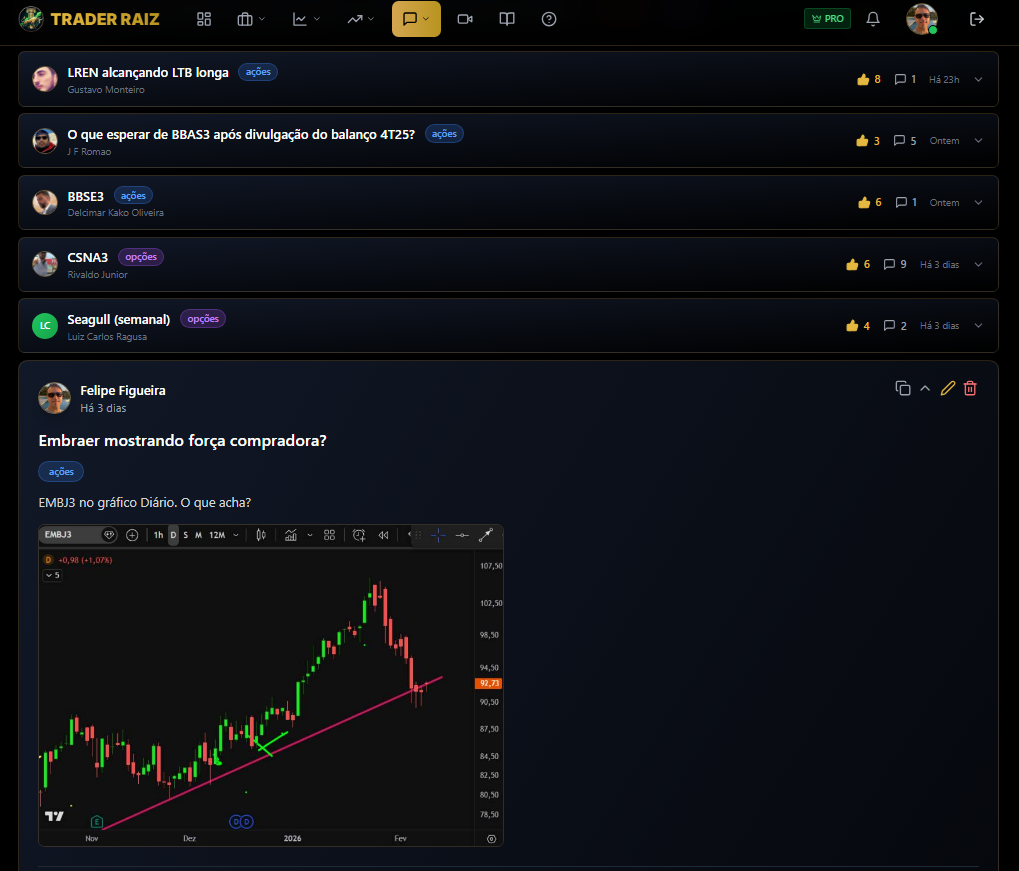The height and width of the screenshot is (871, 1019).
Task: Click the PRO badge button
Action: 827,19
